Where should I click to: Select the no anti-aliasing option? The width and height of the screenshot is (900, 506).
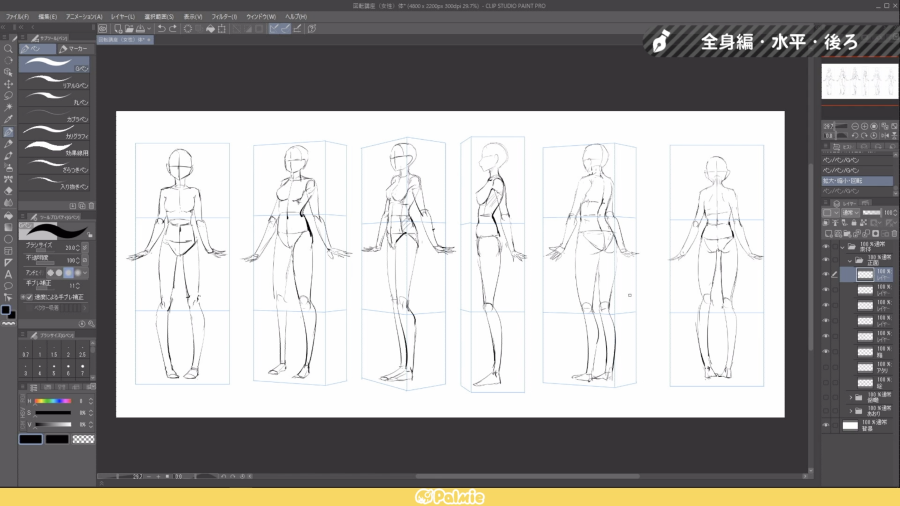50,273
